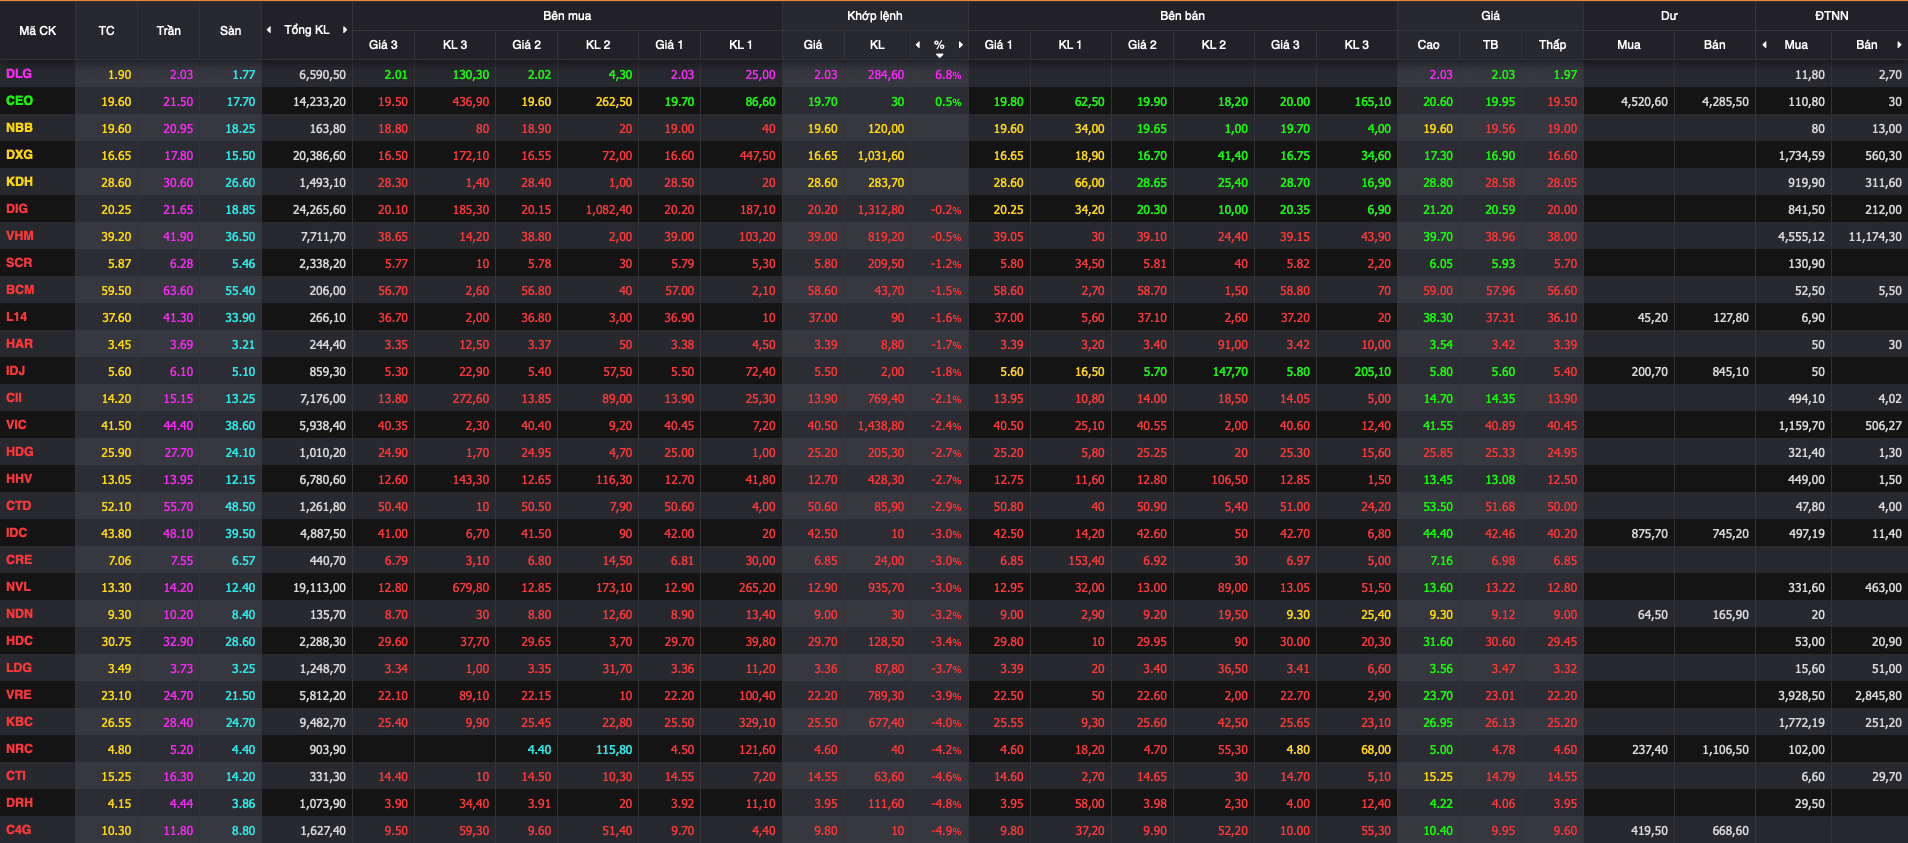Open the SCR stock symbol
Viewport: 1908px width, 843px height.
[x=19, y=263]
